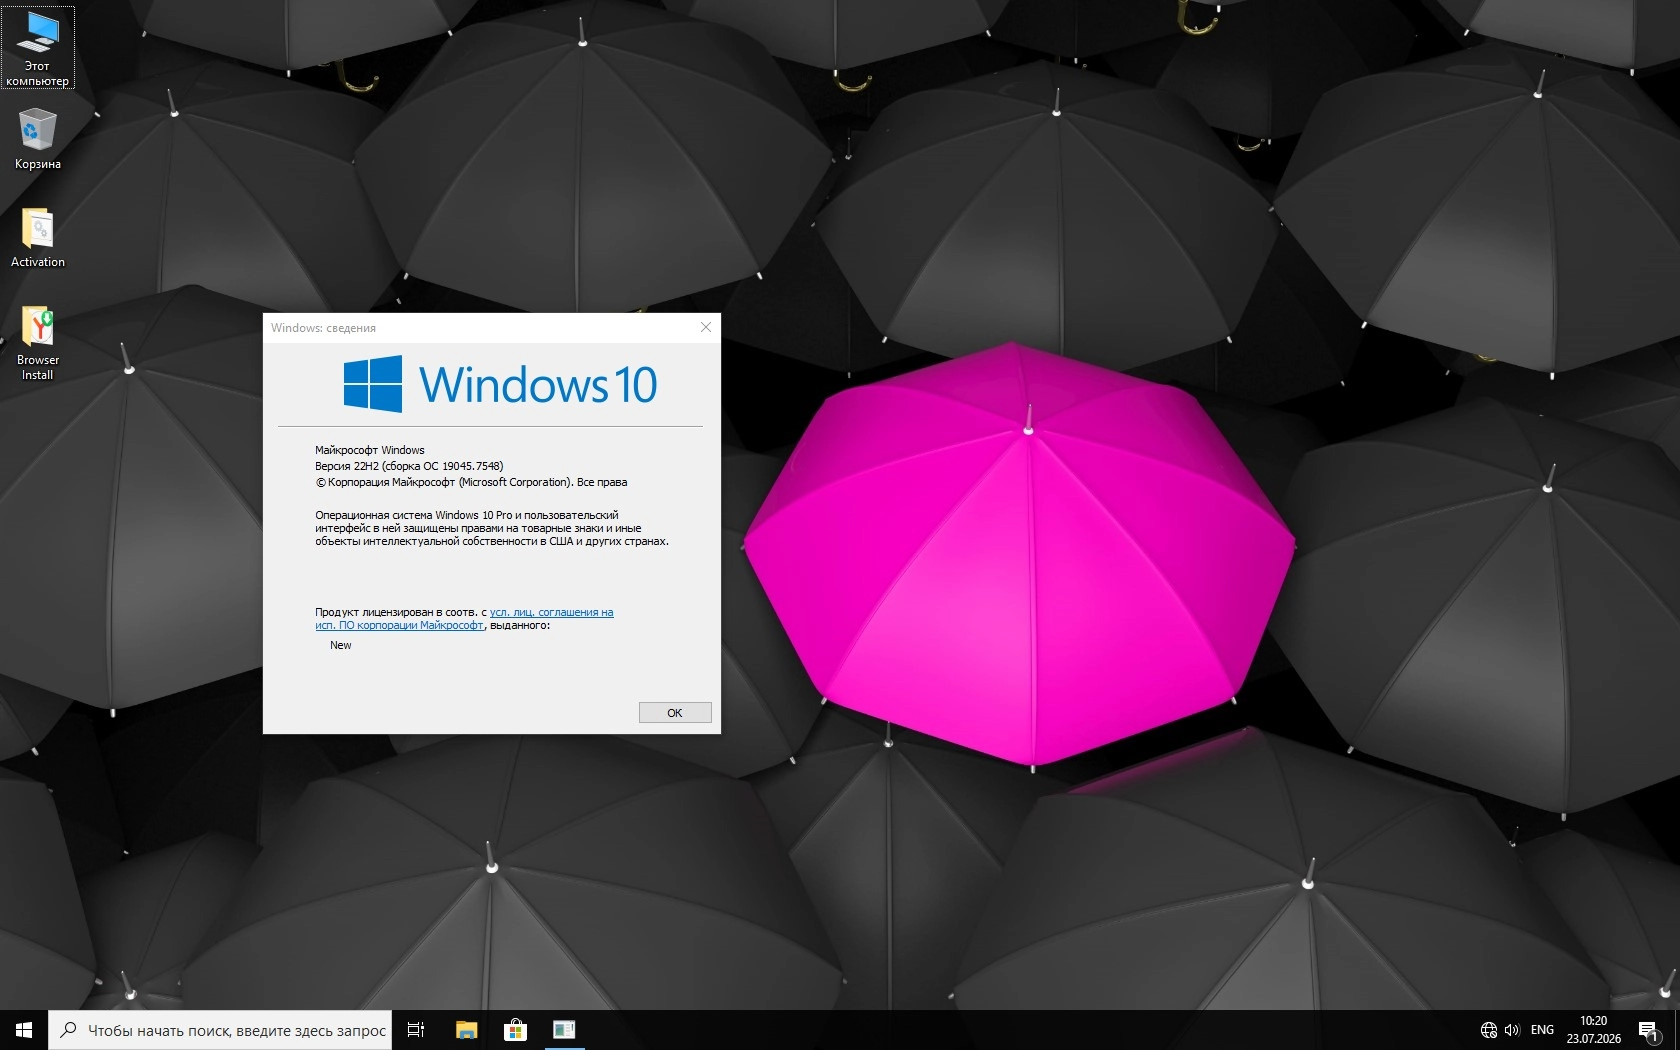Click the active winver taskbar button
The height and width of the screenshot is (1050, 1680).
point(564,1030)
